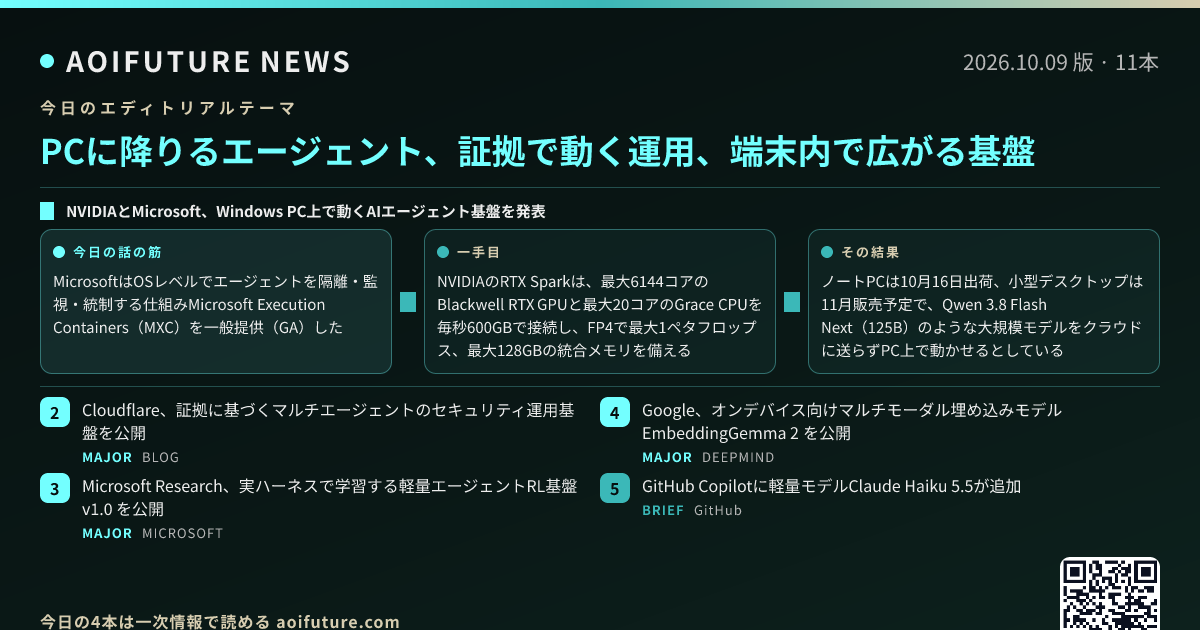Viewport: 1200px width, 630px height.
Task: Click the number 4 badge
Action: click(x=615, y=412)
